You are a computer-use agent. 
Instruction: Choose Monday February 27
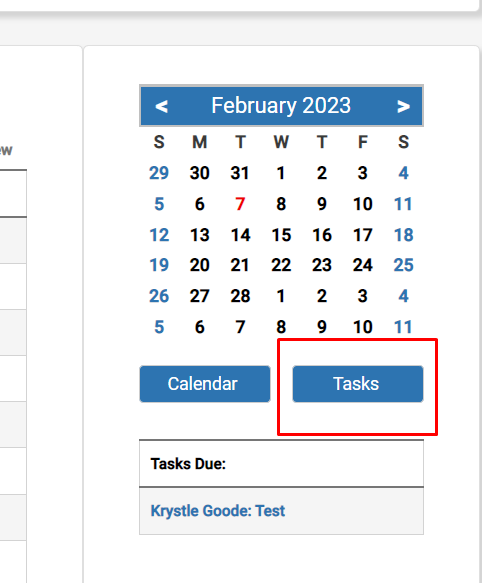click(200, 296)
